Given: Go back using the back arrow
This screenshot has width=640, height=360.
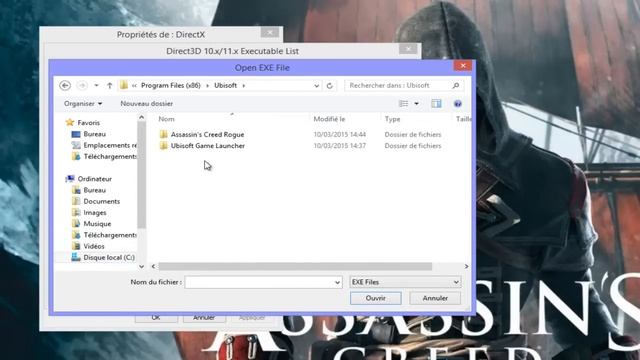Looking at the screenshot, I should point(65,85).
